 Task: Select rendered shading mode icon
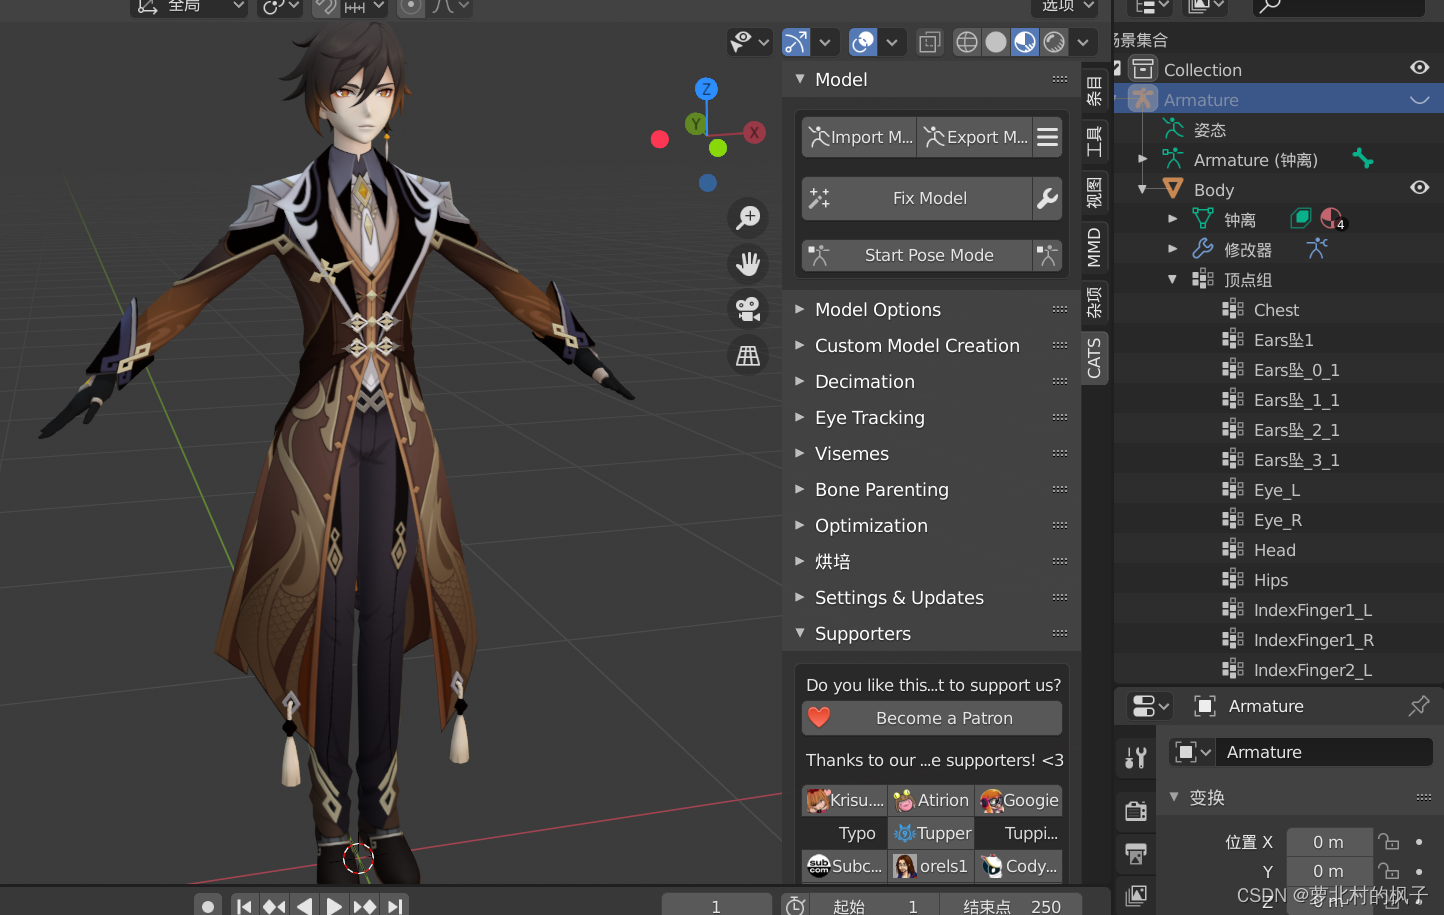click(1054, 42)
